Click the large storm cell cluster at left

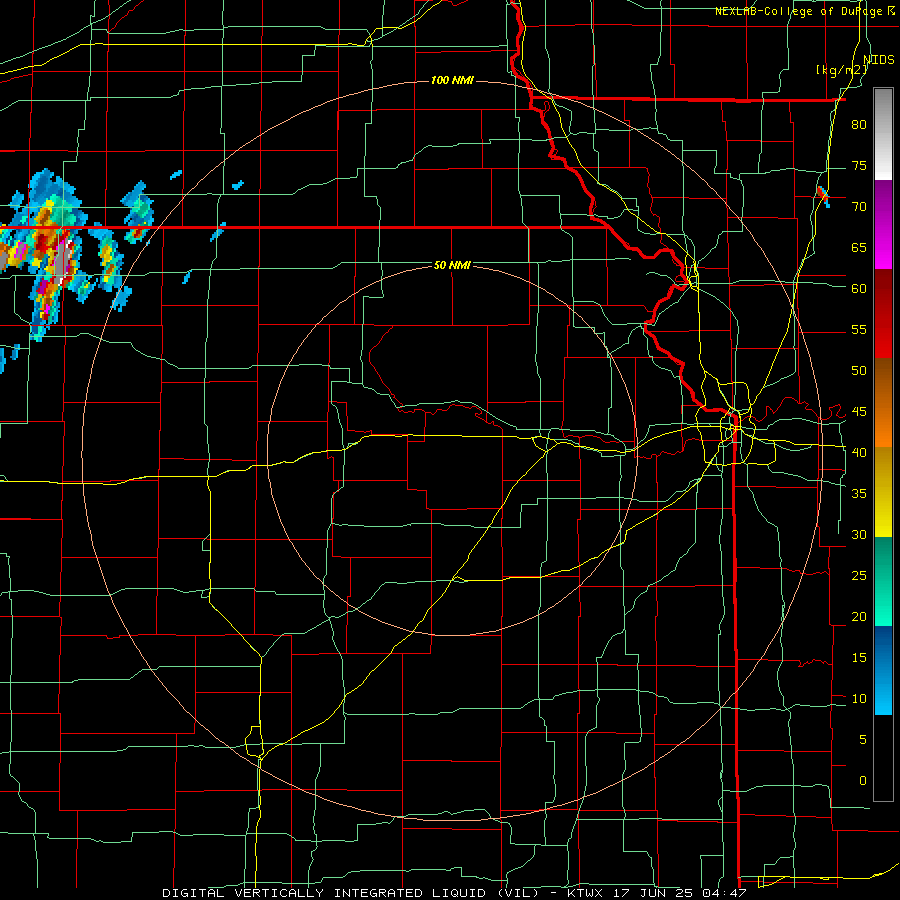pyautogui.click(x=49, y=253)
